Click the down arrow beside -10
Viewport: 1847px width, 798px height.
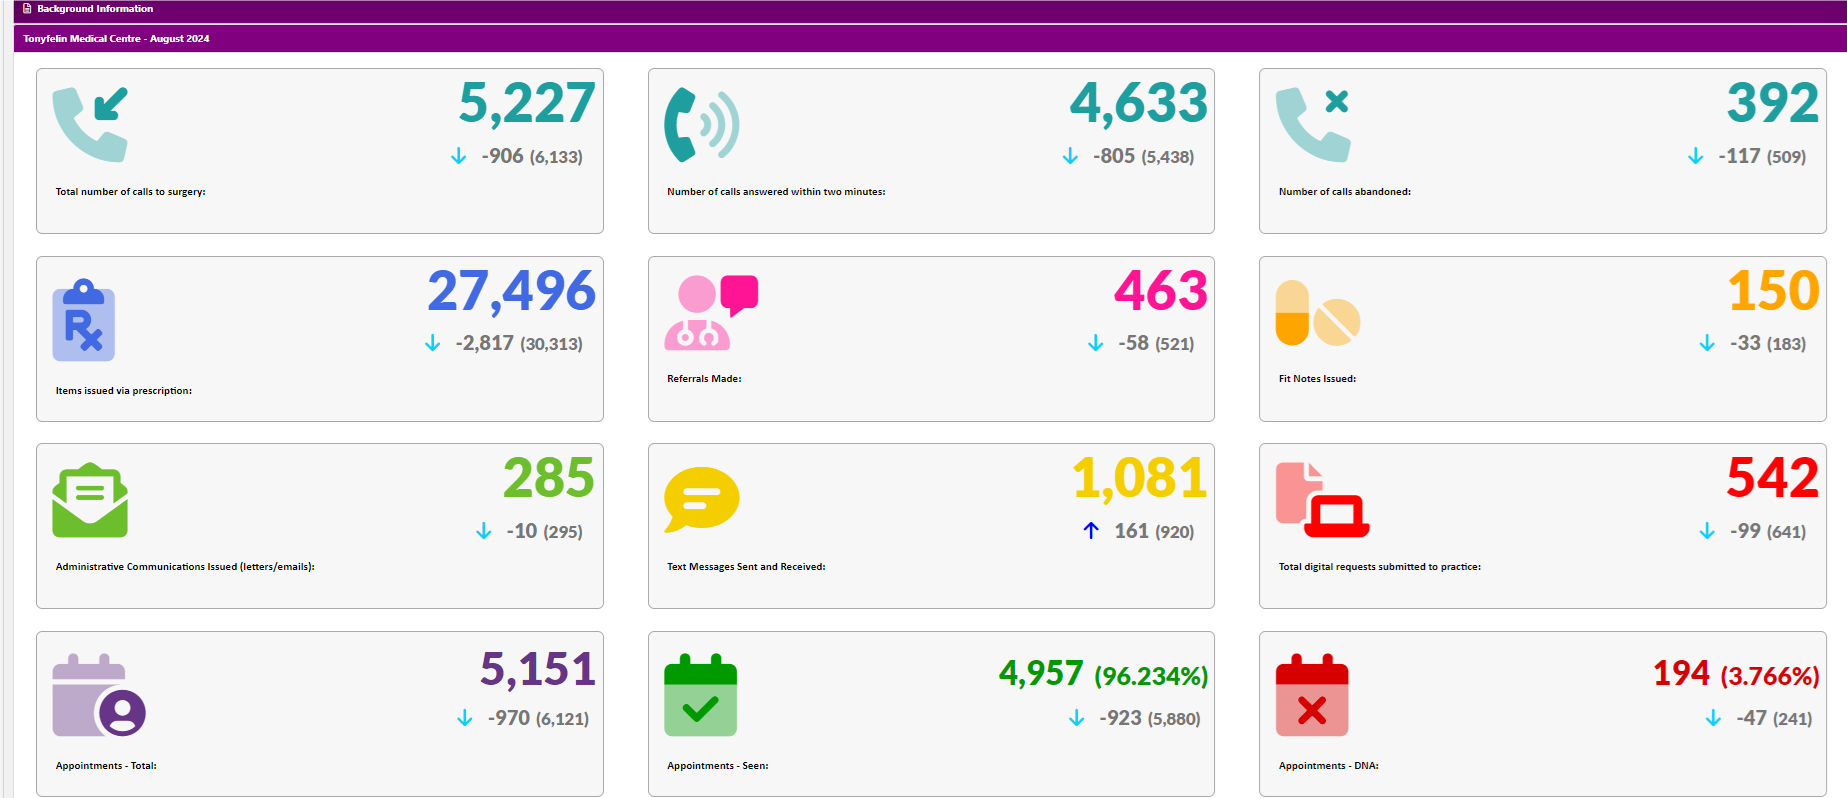(483, 531)
